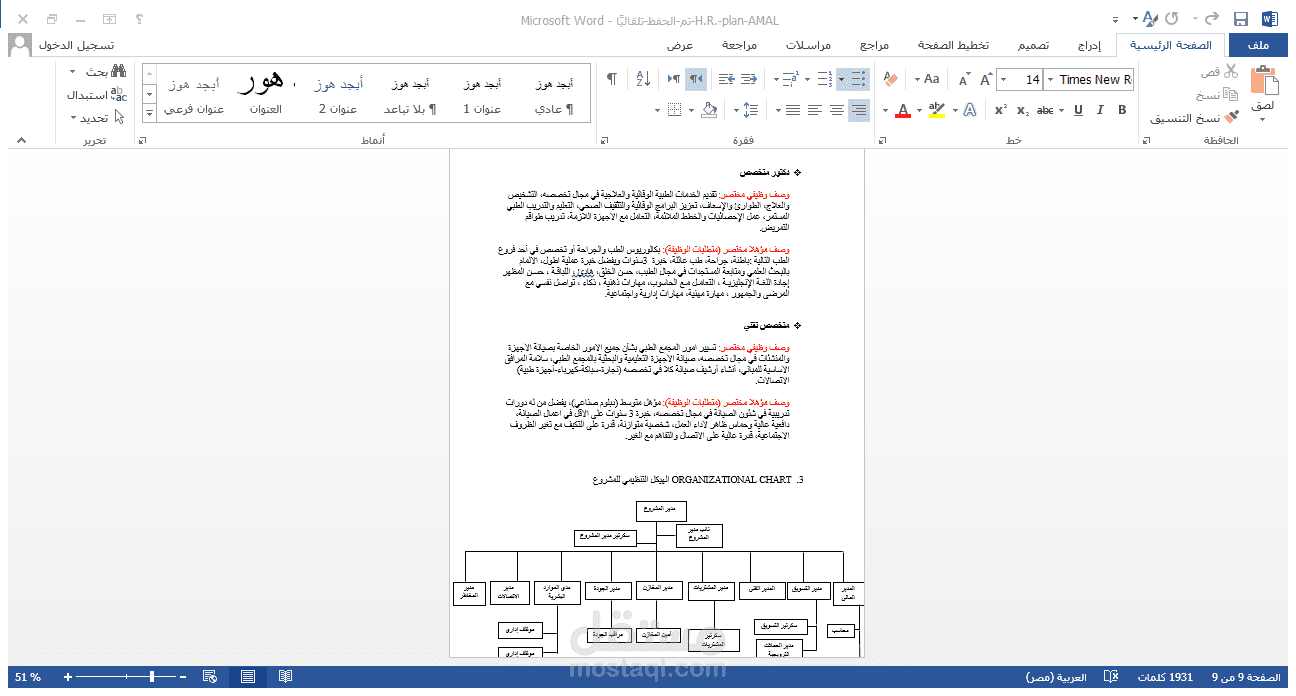Click the Center alignment icon
This screenshot has width=1296, height=696.
[837, 110]
